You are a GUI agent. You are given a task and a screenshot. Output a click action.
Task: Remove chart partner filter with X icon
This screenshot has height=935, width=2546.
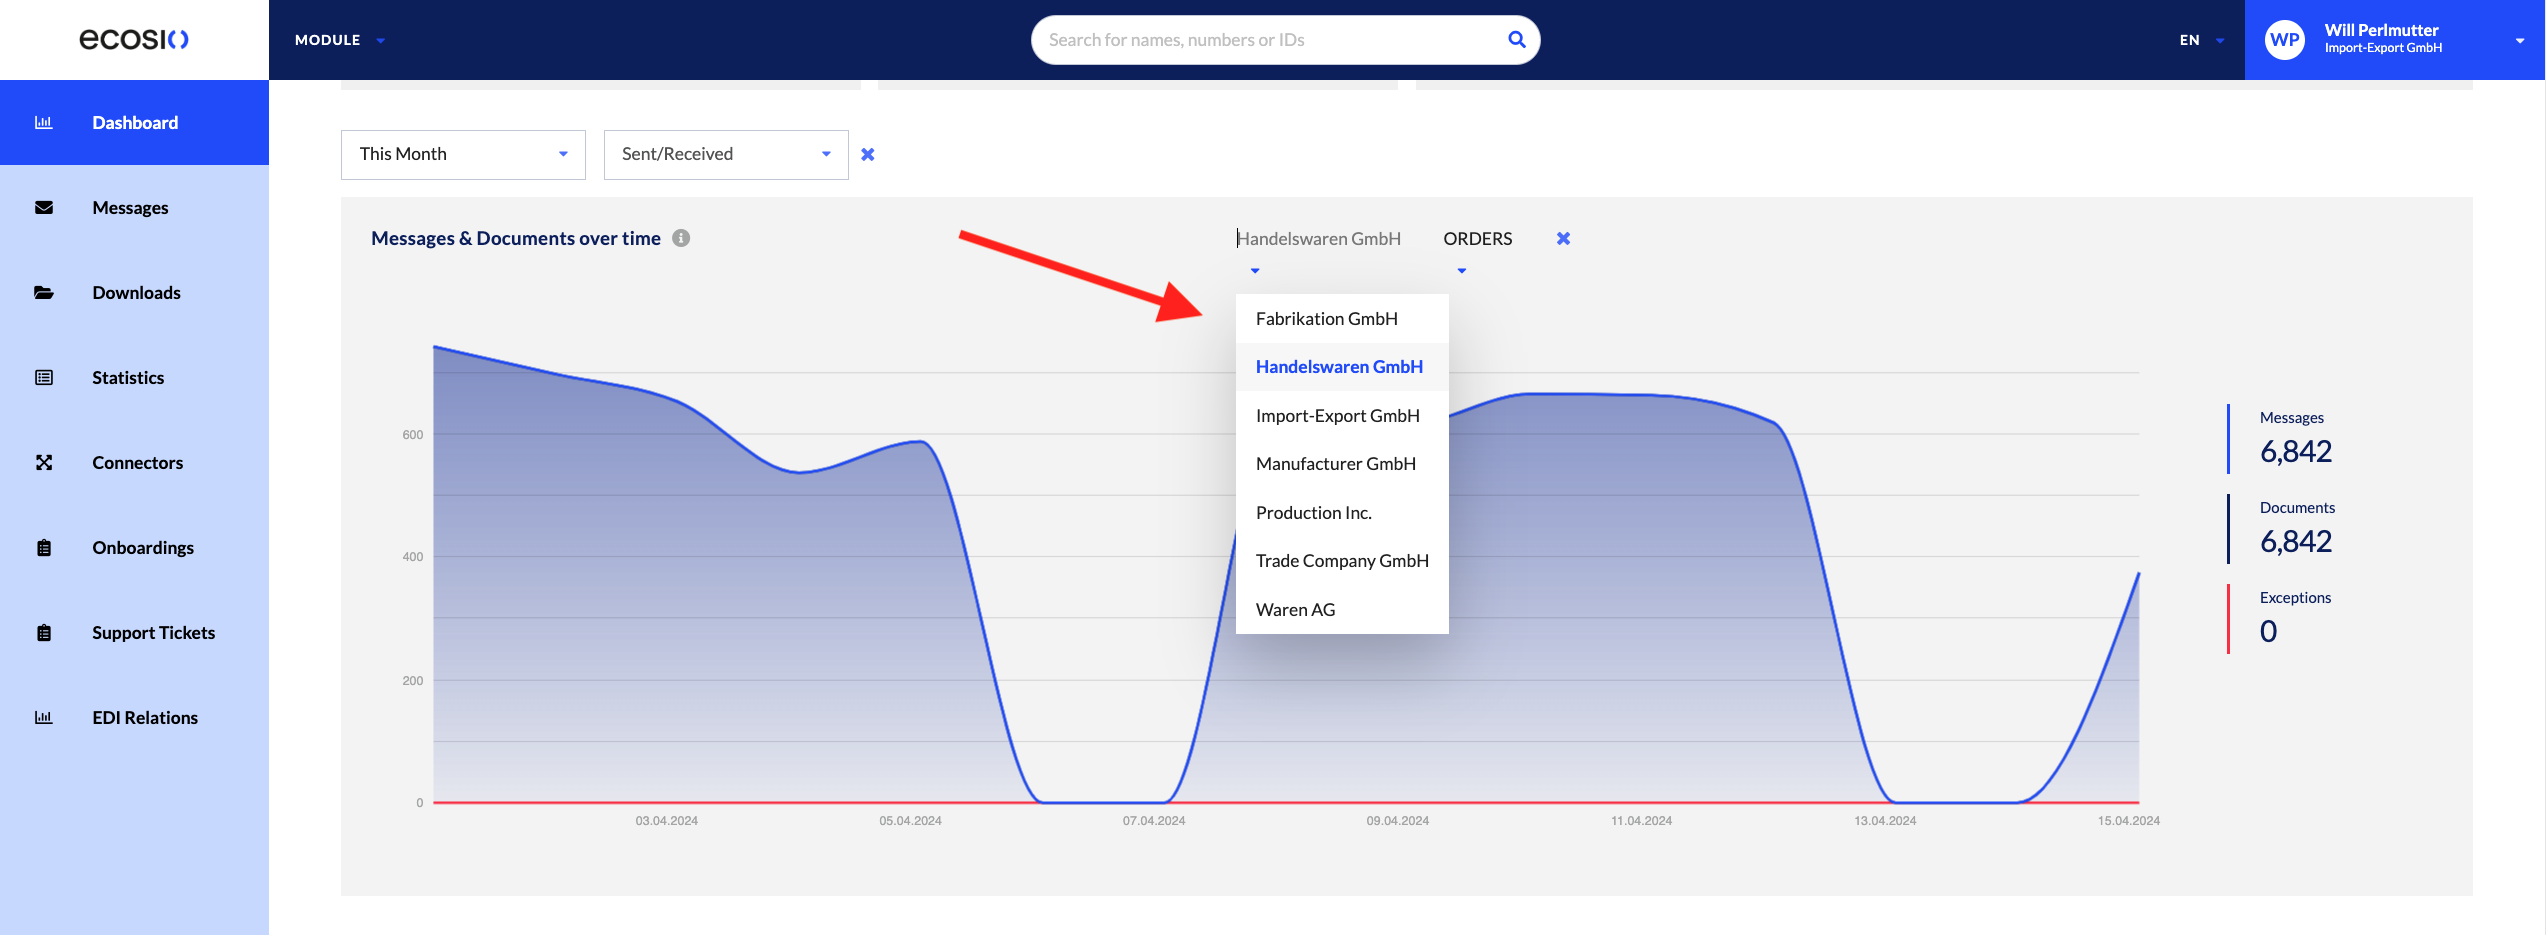click(x=1563, y=238)
